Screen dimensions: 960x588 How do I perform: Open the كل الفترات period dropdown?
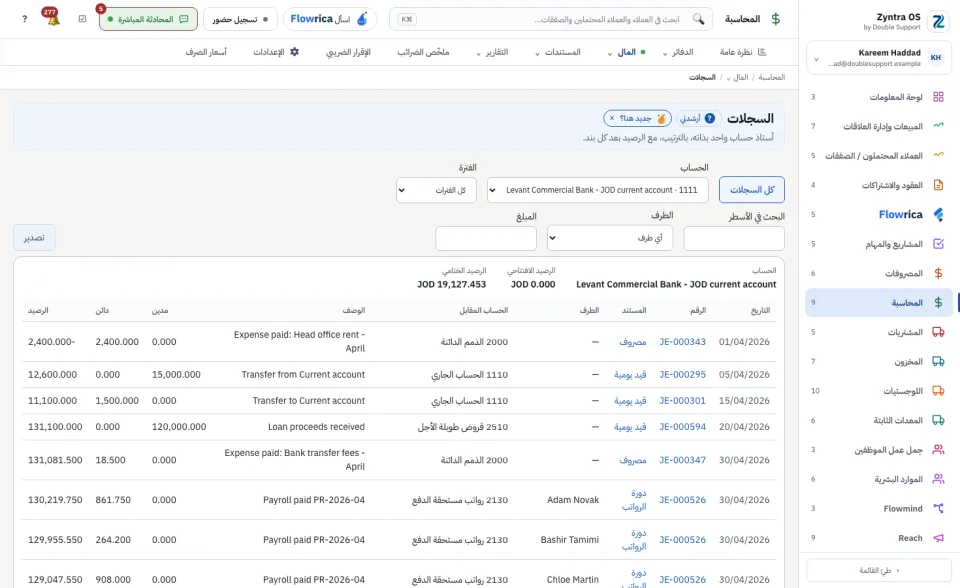click(436, 190)
